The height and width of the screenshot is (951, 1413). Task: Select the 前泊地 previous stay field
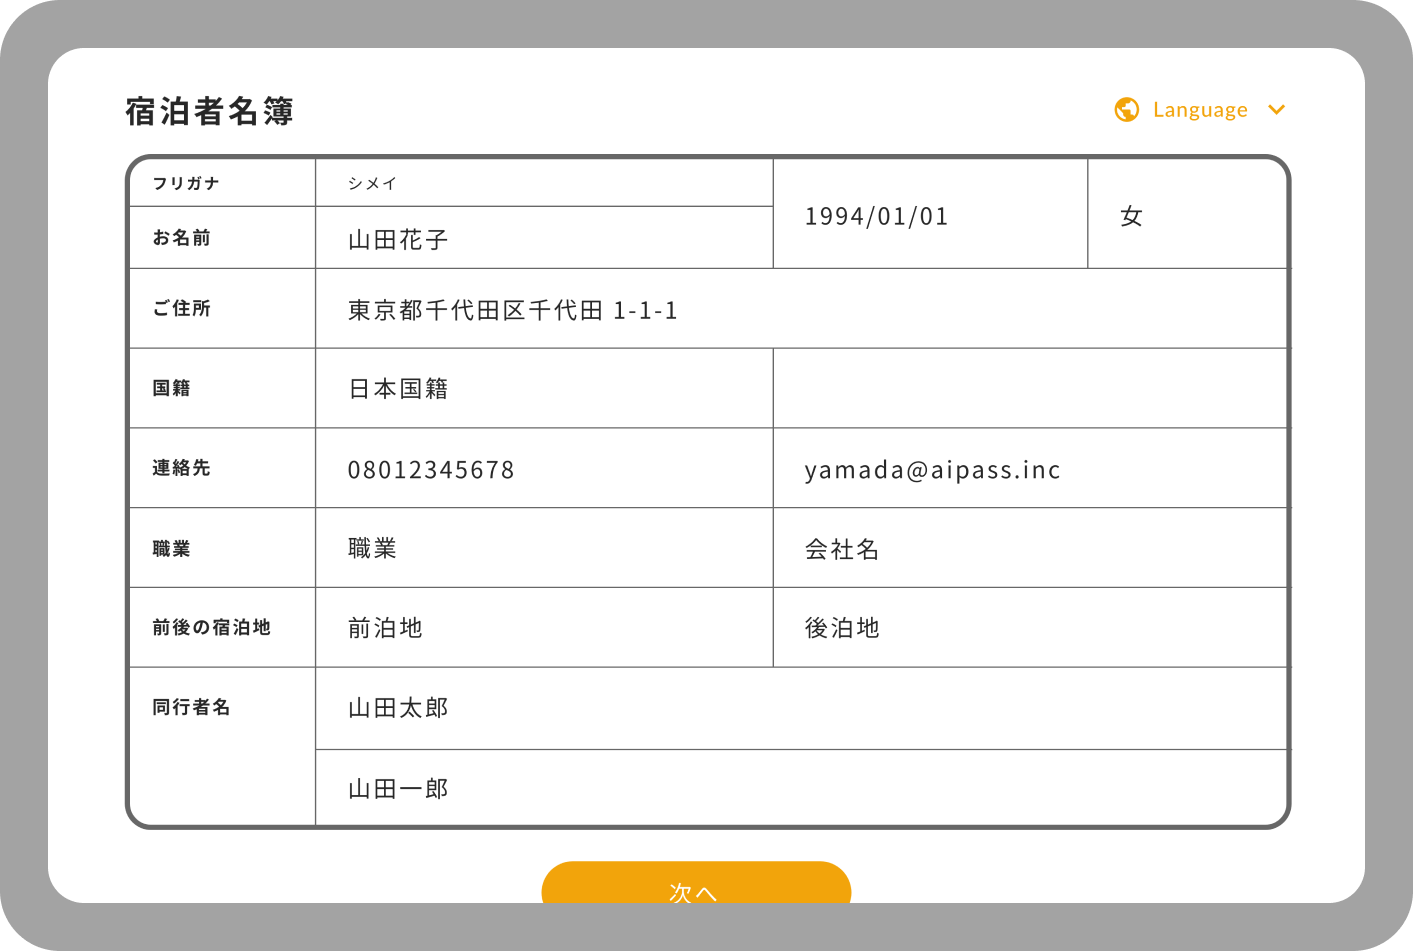click(544, 627)
